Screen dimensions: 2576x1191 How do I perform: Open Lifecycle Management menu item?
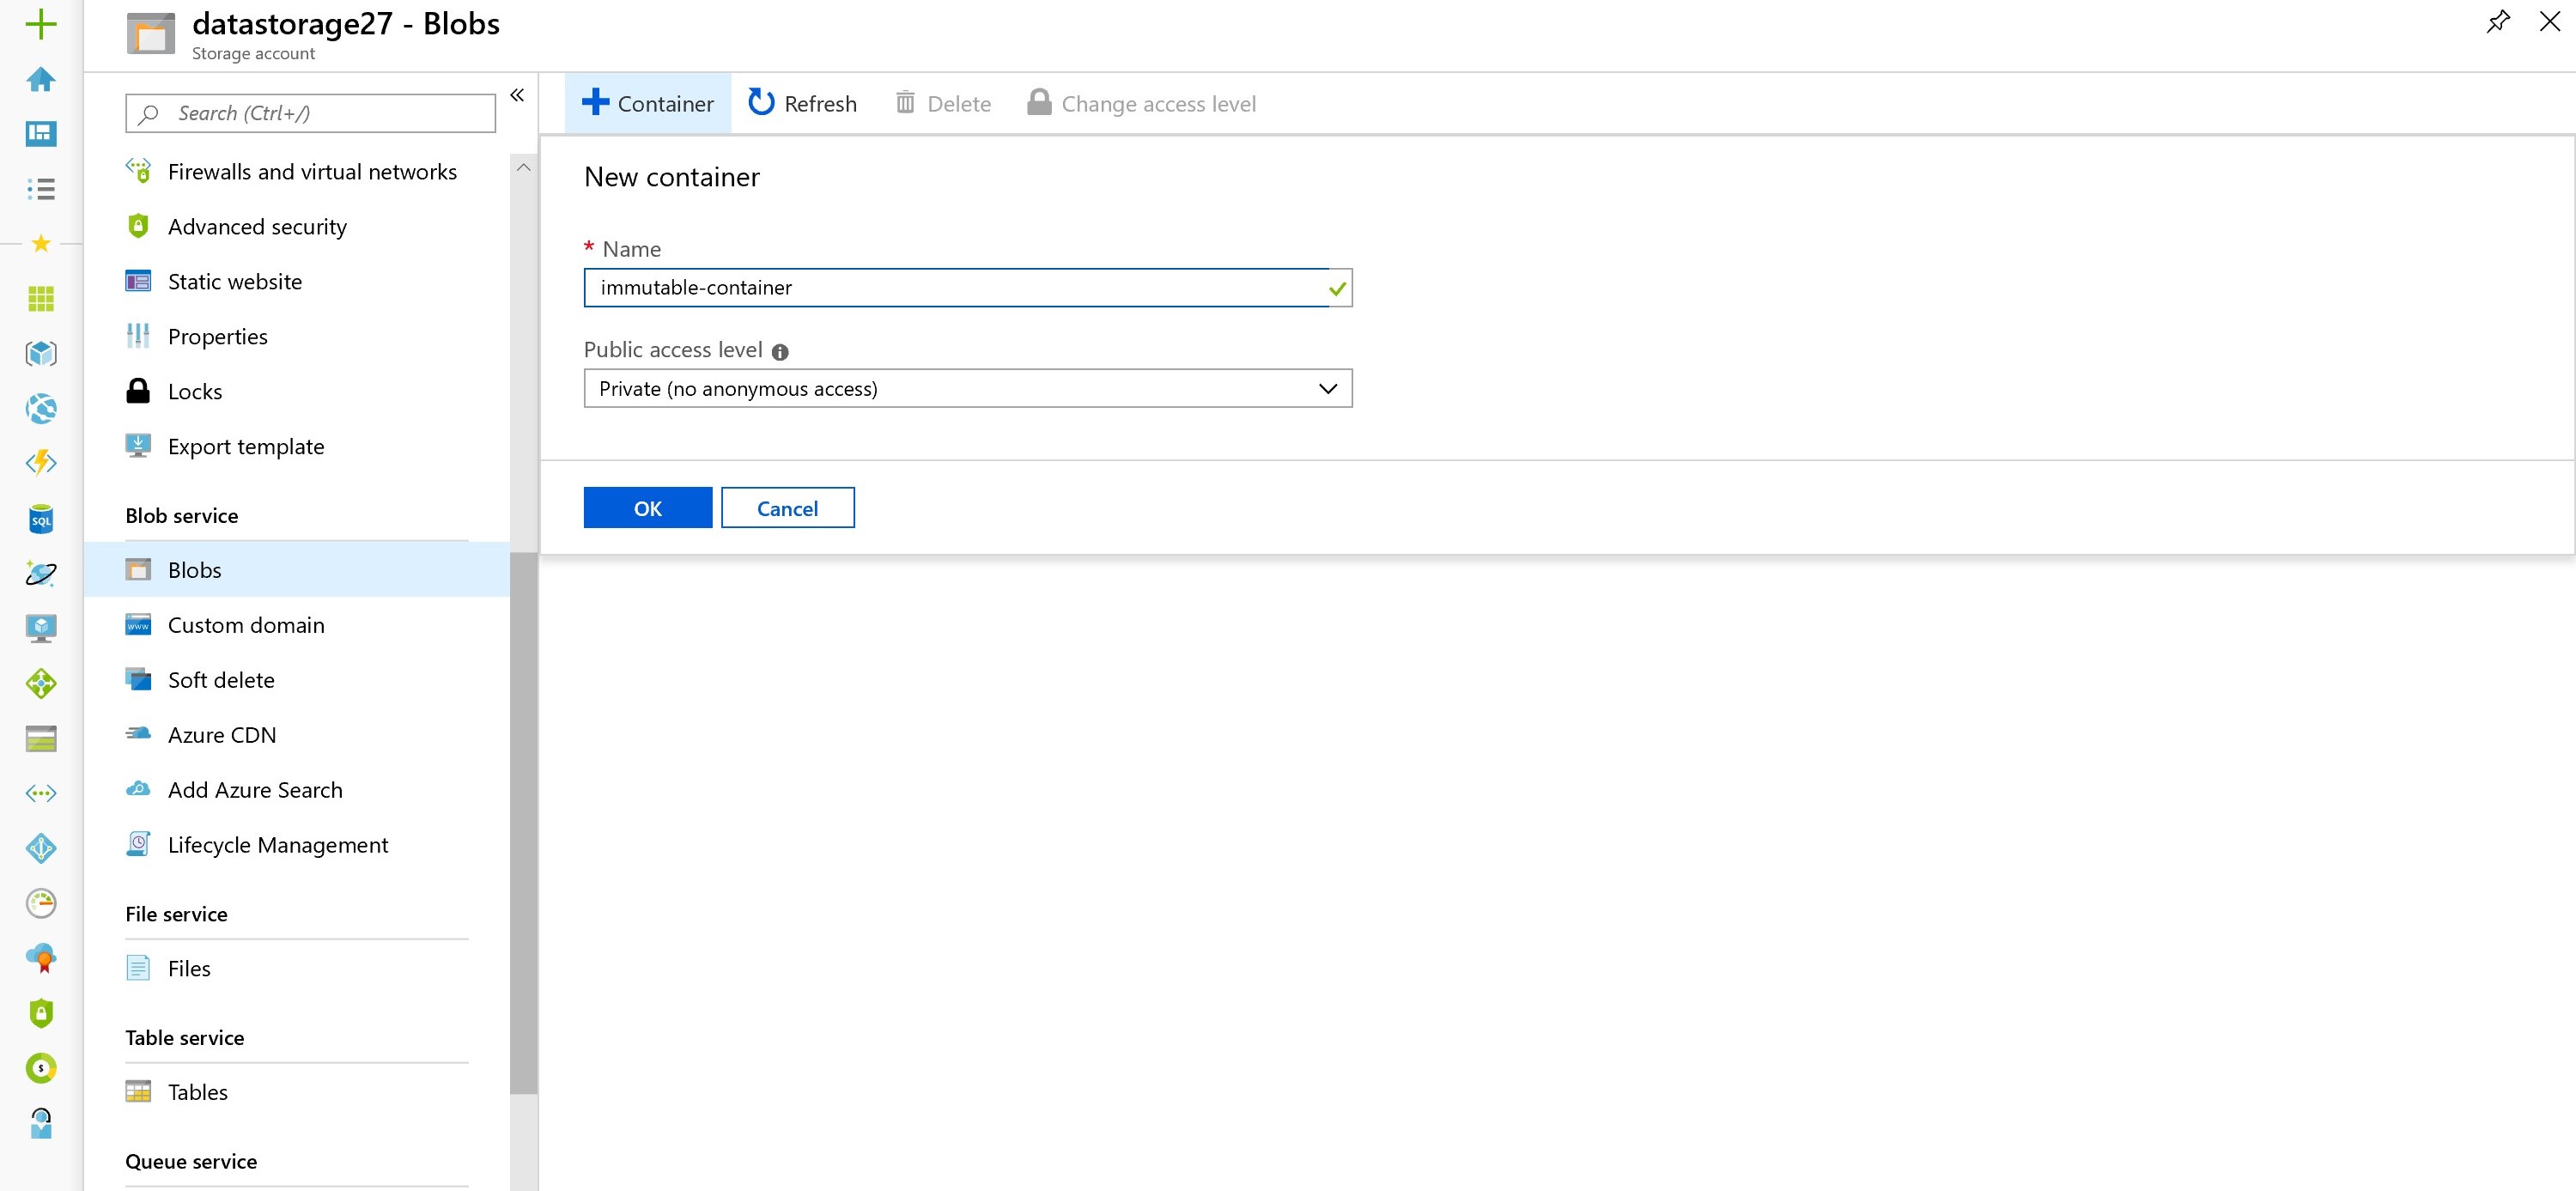pyautogui.click(x=277, y=845)
